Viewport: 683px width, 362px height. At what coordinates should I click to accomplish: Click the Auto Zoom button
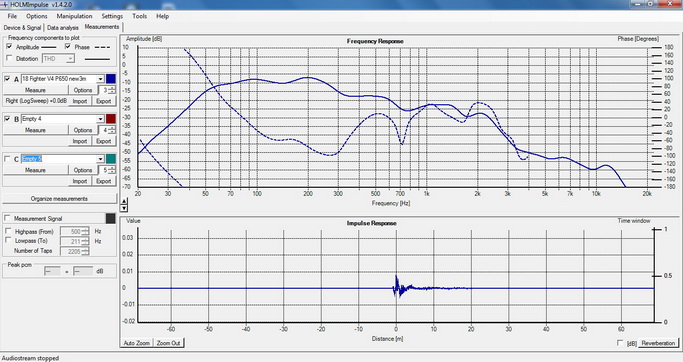pos(136,343)
